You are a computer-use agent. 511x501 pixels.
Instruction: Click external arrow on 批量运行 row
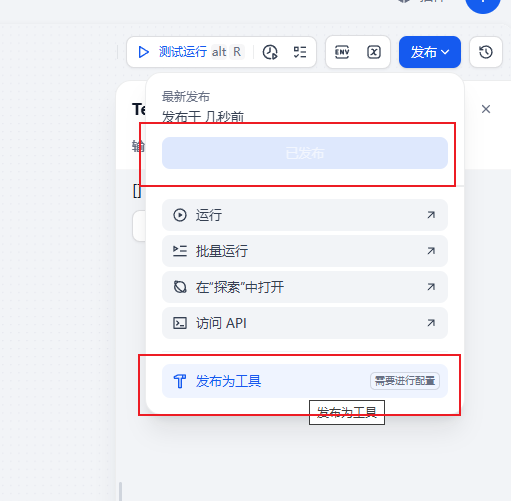coord(431,251)
